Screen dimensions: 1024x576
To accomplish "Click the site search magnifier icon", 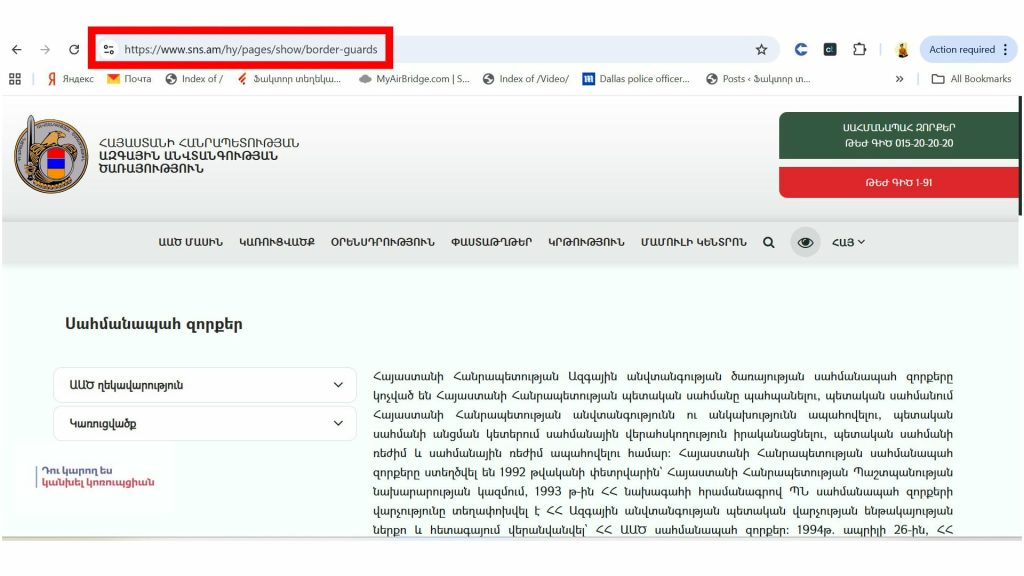I will (x=768, y=242).
